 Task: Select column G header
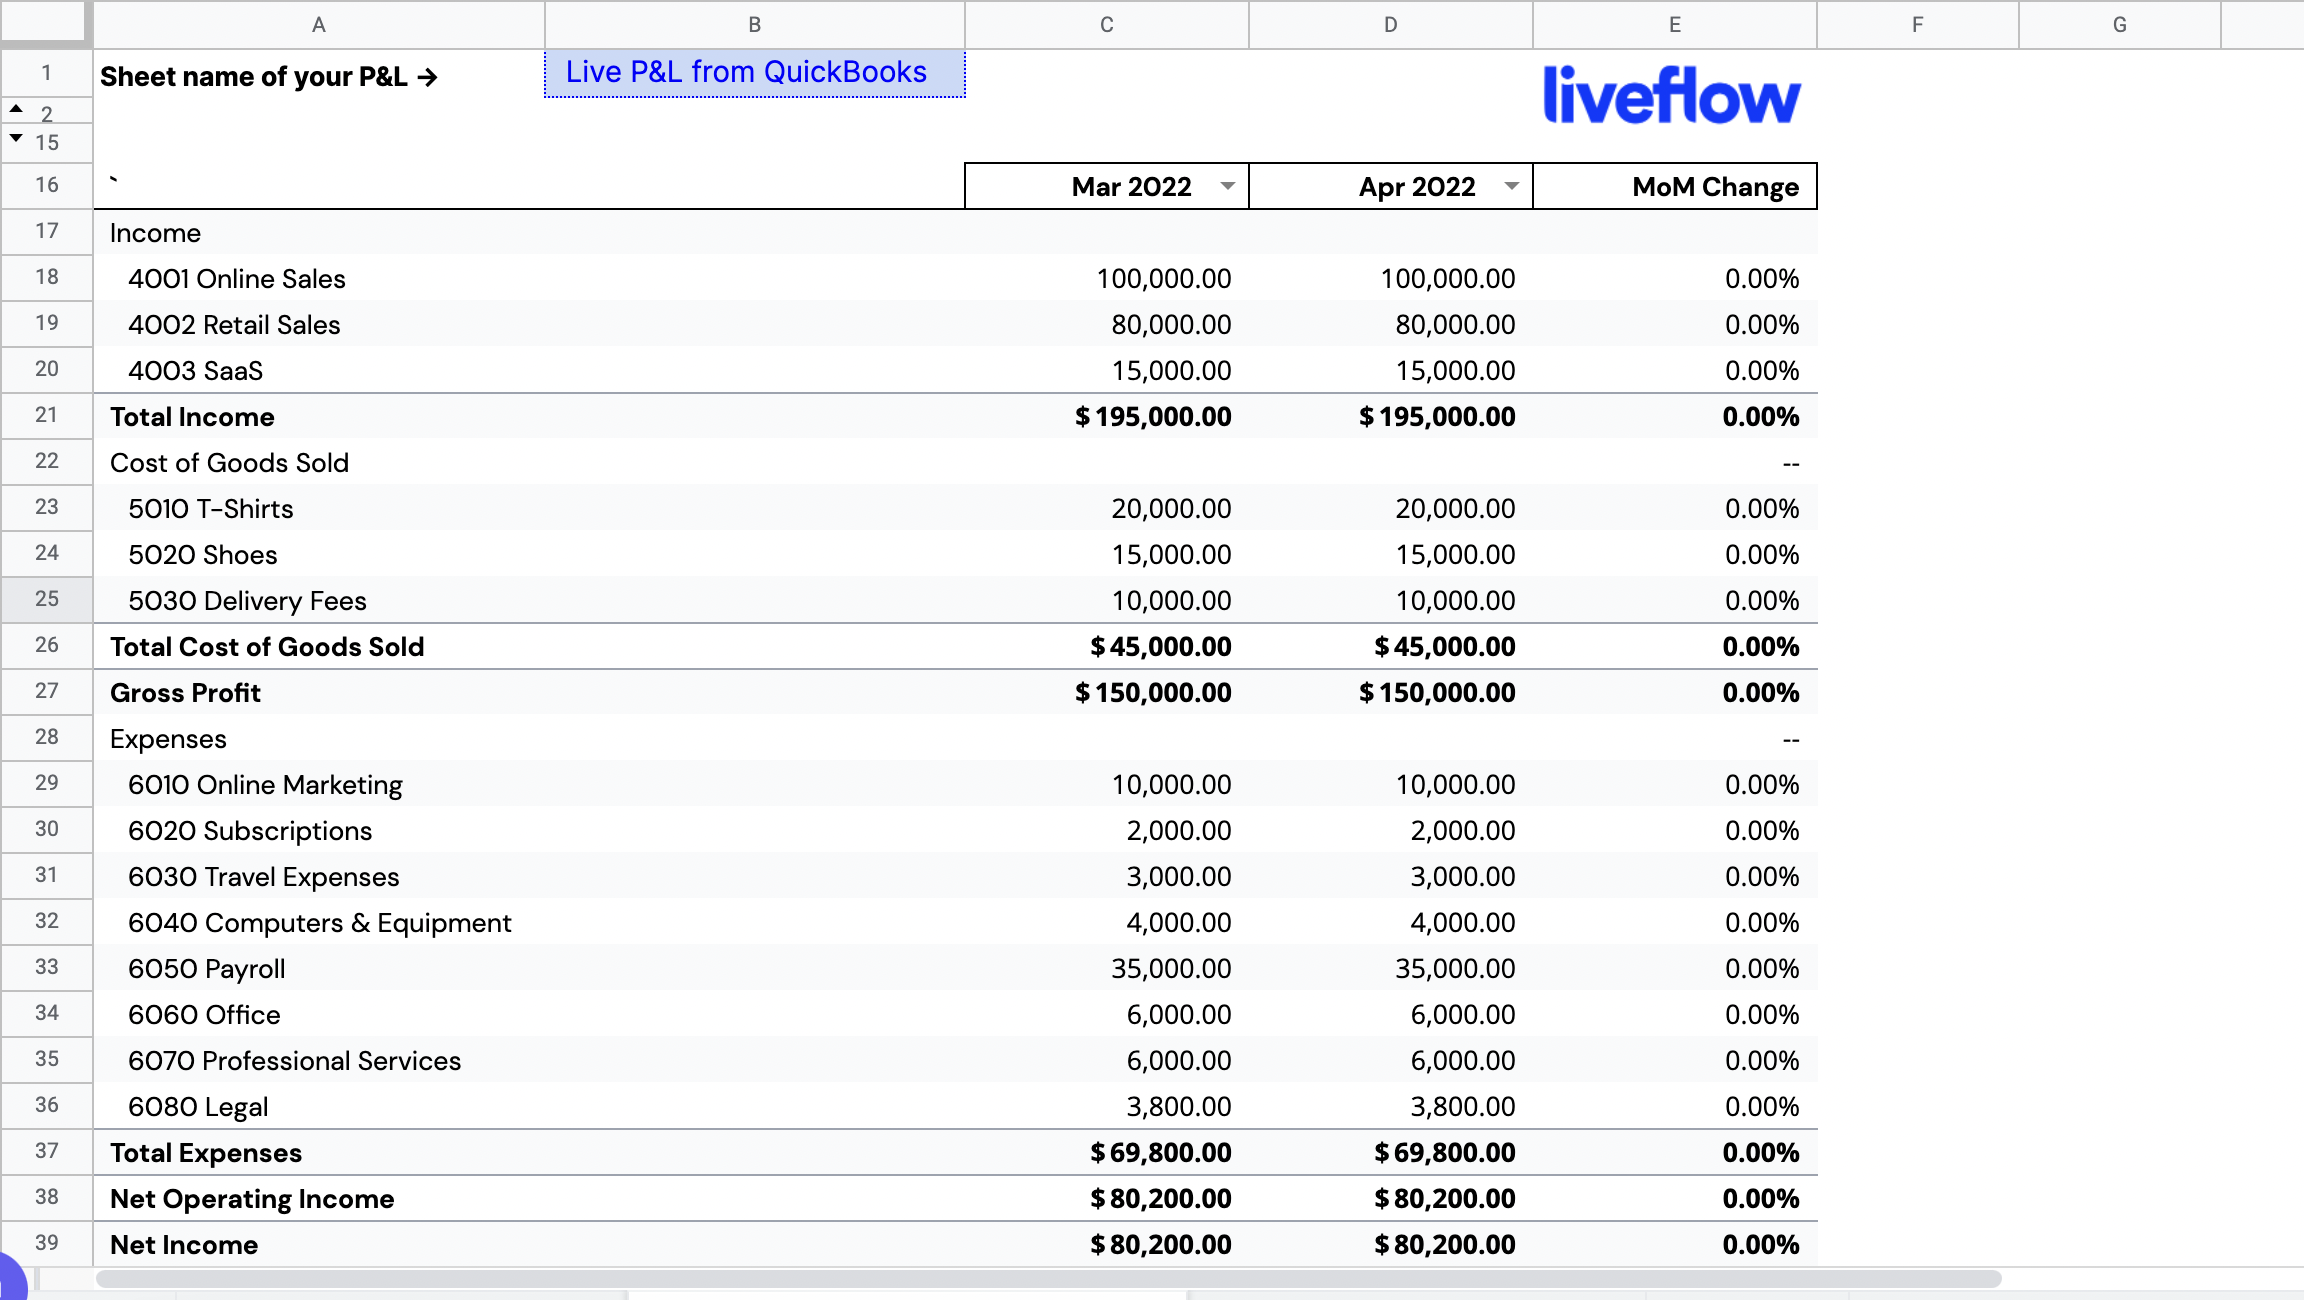(2119, 25)
